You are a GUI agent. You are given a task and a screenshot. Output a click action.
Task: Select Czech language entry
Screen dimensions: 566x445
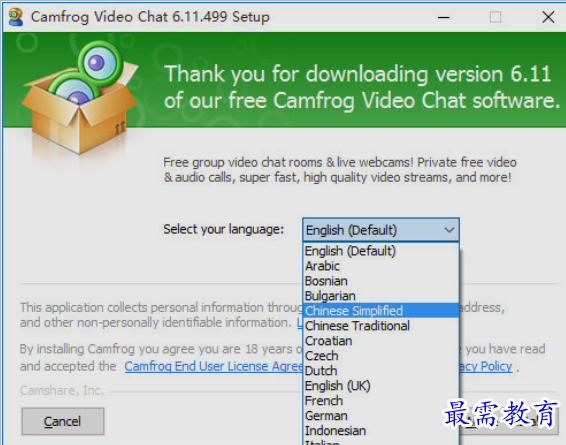[x=381, y=356]
